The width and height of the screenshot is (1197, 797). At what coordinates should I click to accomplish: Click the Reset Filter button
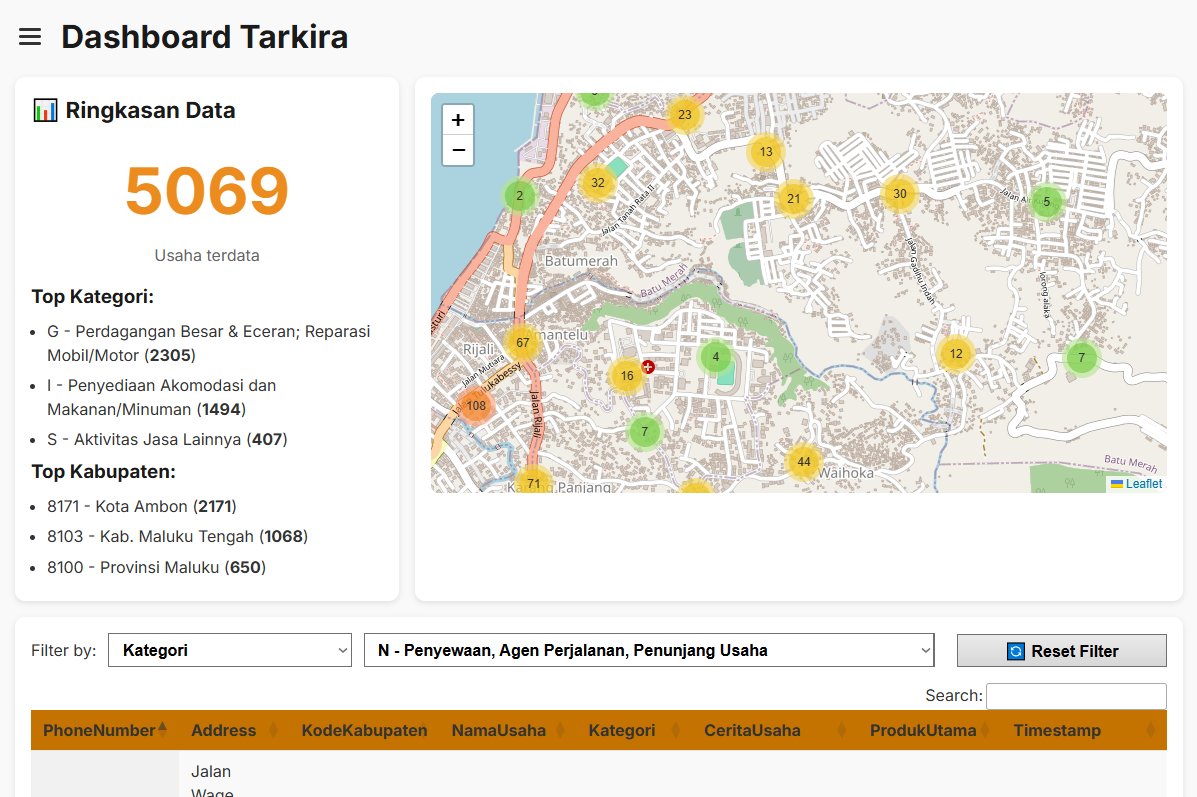tap(1061, 651)
